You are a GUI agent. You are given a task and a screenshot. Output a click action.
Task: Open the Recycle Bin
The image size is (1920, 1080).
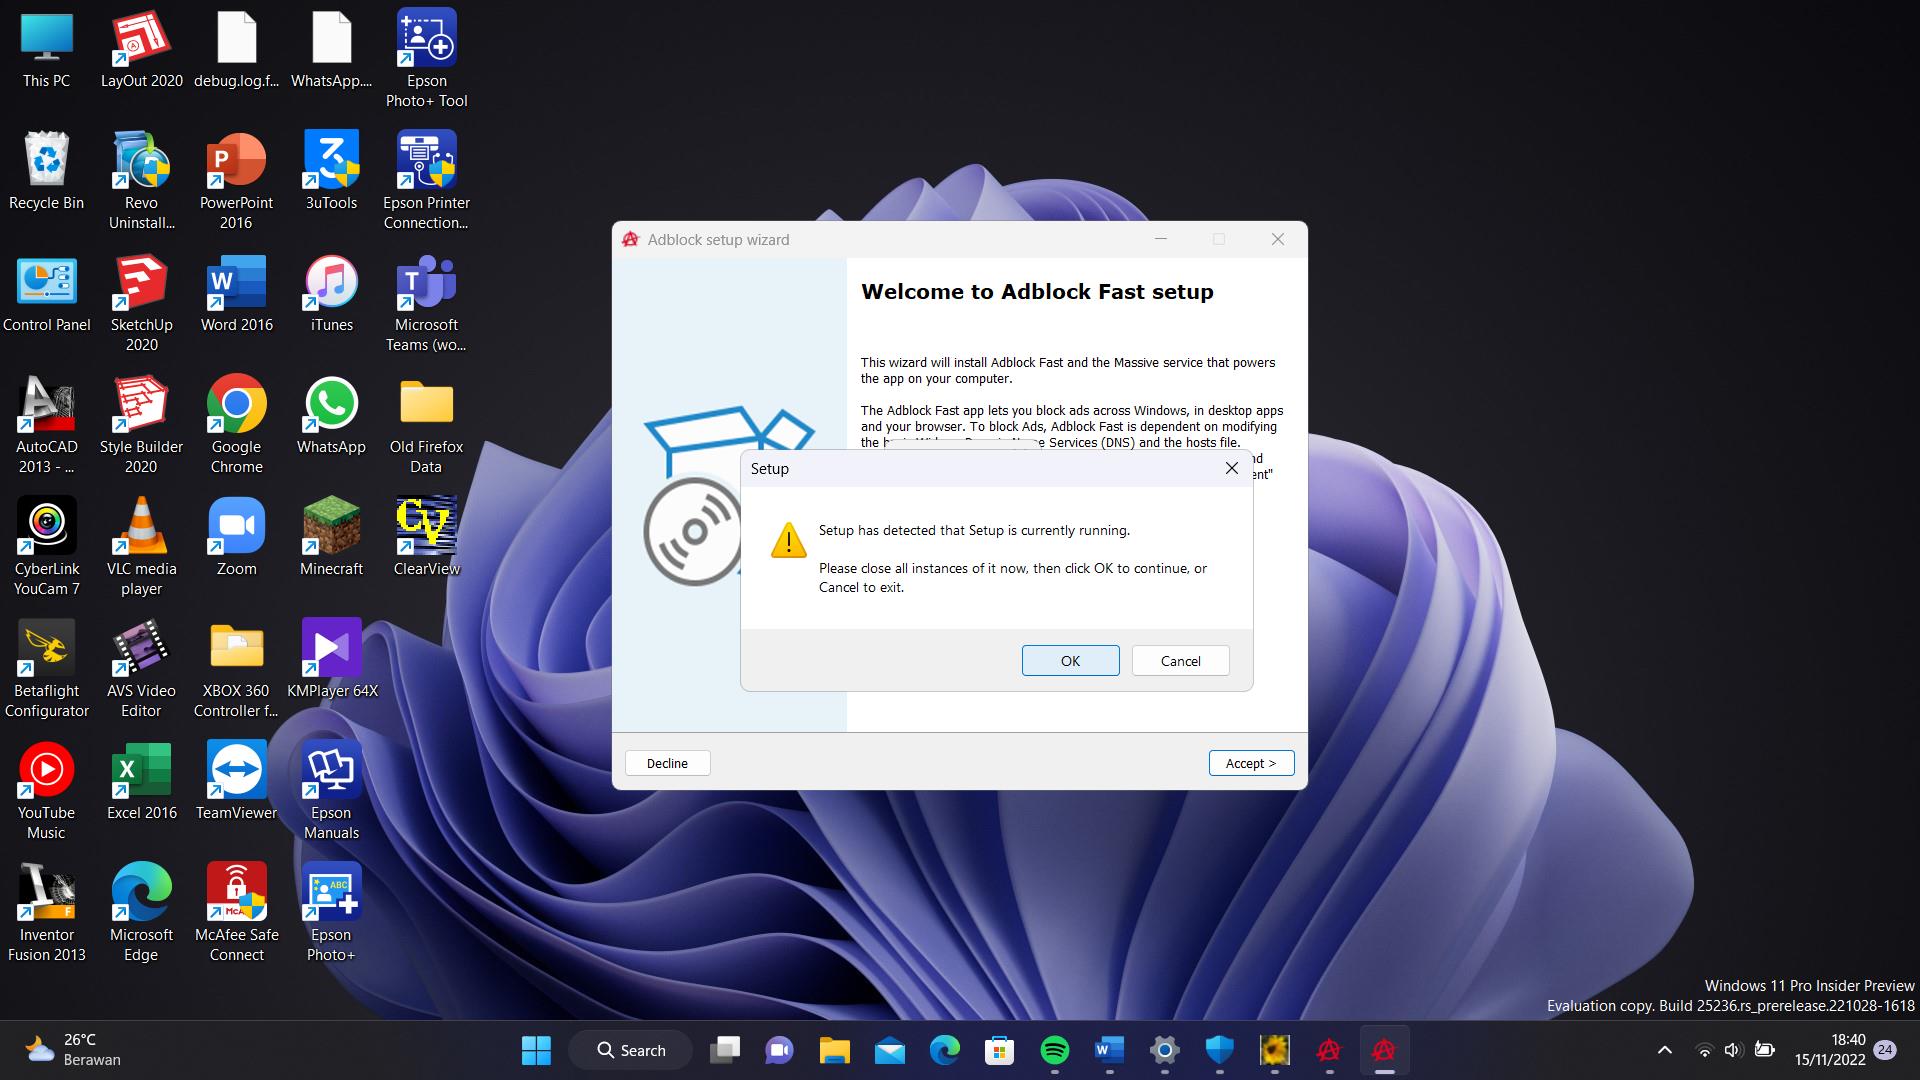pyautogui.click(x=46, y=161)
